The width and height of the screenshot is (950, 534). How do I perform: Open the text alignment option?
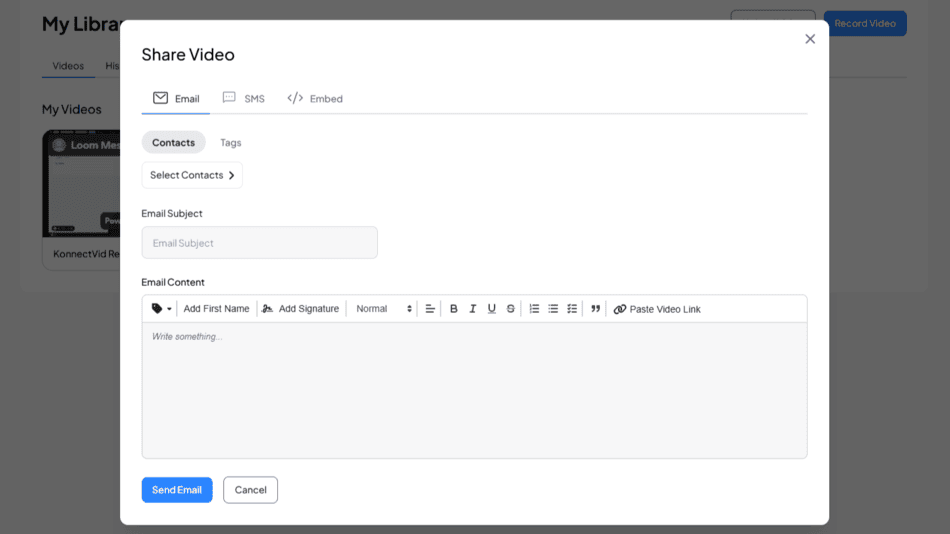click(x=430, y=309)
